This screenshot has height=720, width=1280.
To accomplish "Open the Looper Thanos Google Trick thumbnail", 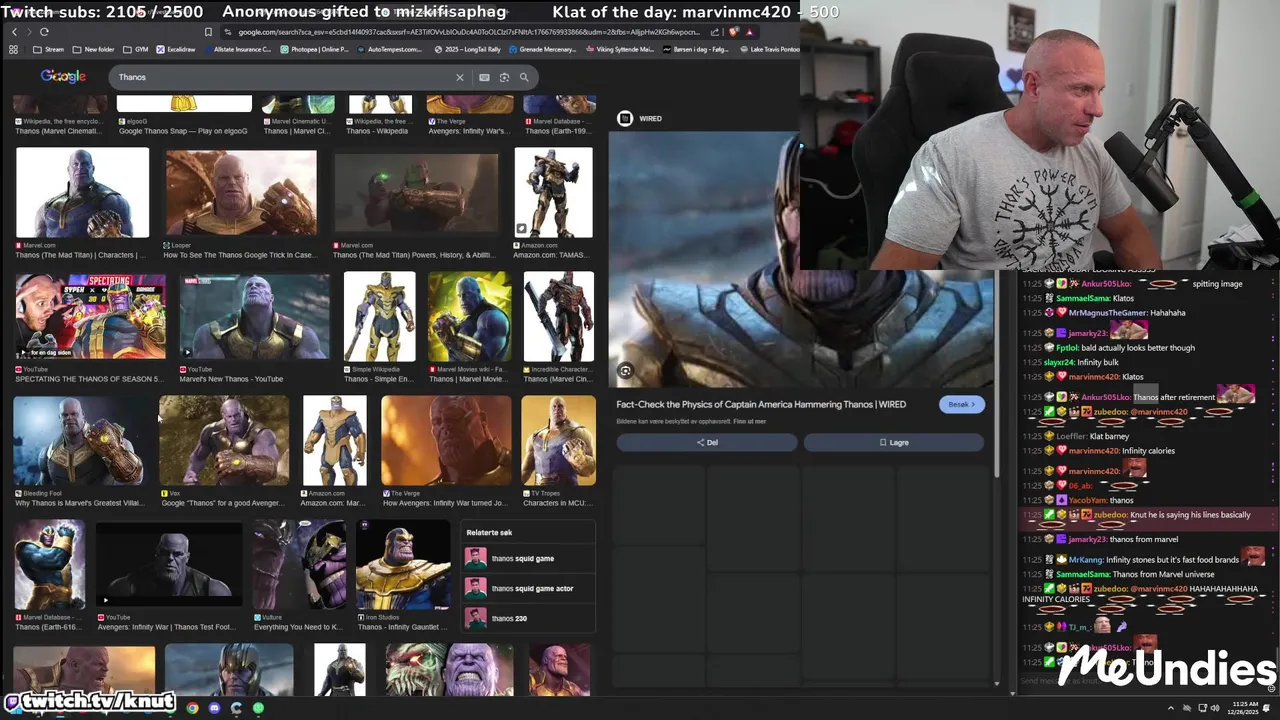I will (241, 193).
